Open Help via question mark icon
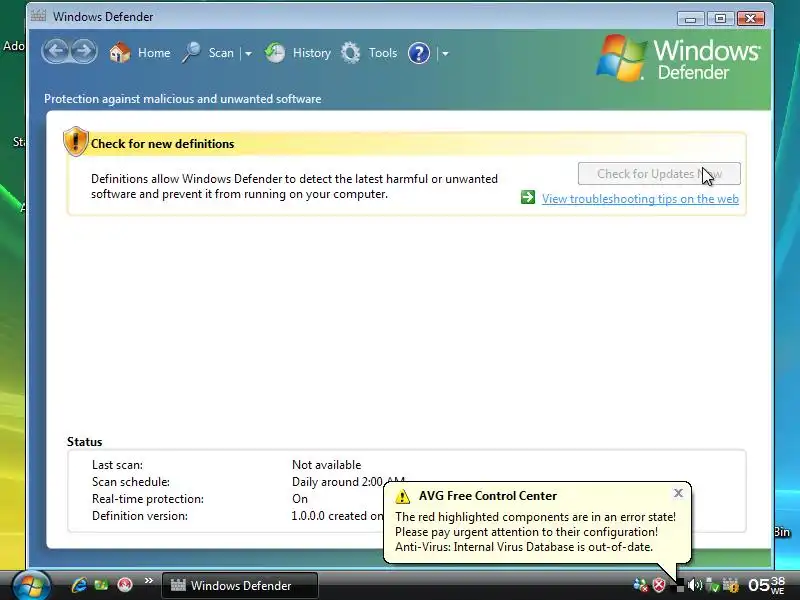The width and height of the screenshot is (800, 600). click(x=419, y=53)
